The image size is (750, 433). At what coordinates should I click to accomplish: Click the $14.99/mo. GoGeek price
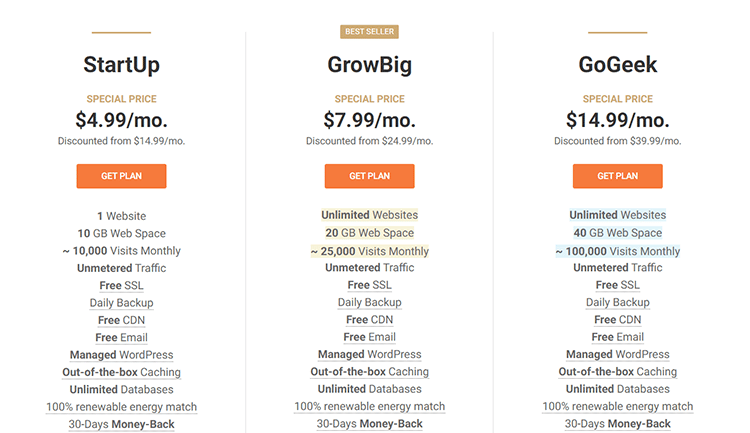[617, 121]
